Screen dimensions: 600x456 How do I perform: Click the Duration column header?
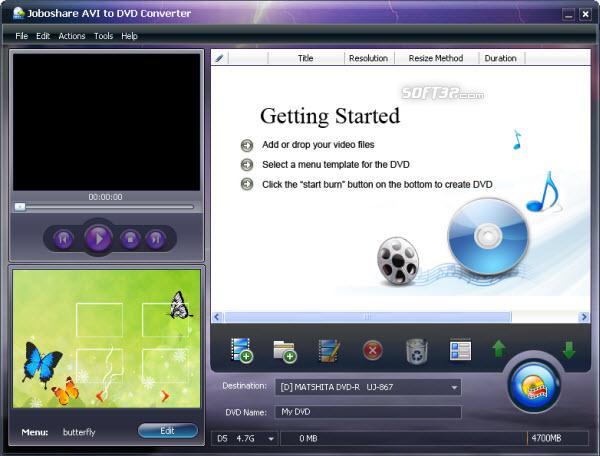pyautogui.click(x=501, y=58)
